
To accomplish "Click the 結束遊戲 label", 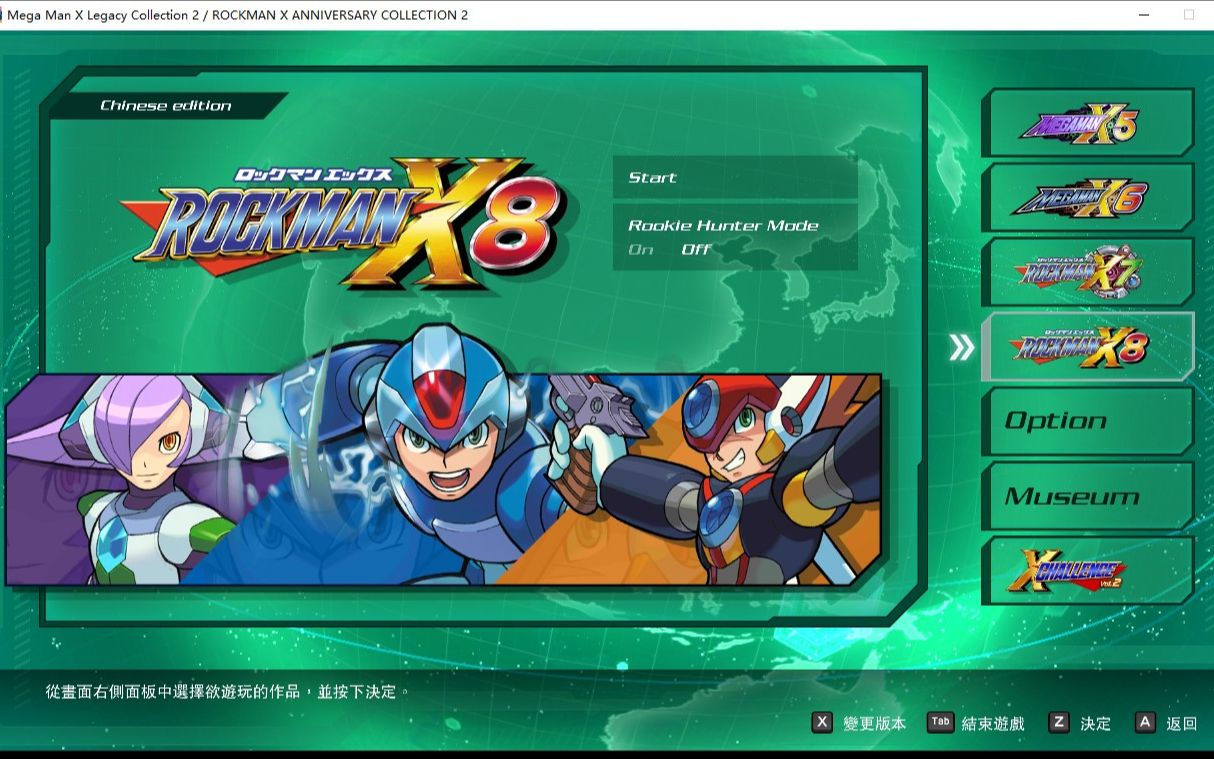I will point(993,723).
